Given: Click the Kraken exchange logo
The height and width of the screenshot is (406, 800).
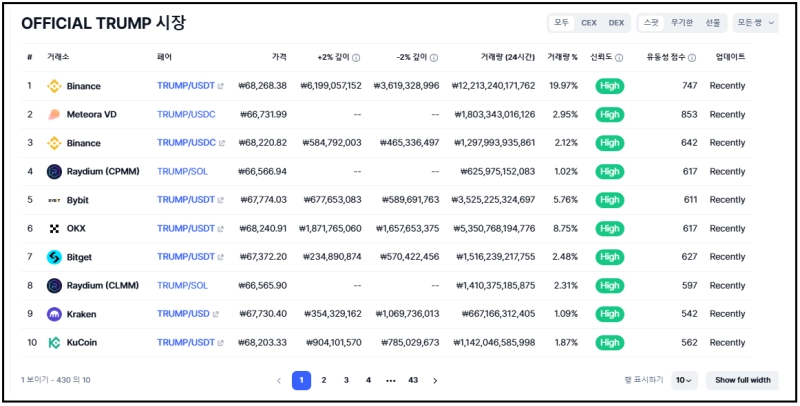Looking at the screenshot, I should (x=54, y=314).
